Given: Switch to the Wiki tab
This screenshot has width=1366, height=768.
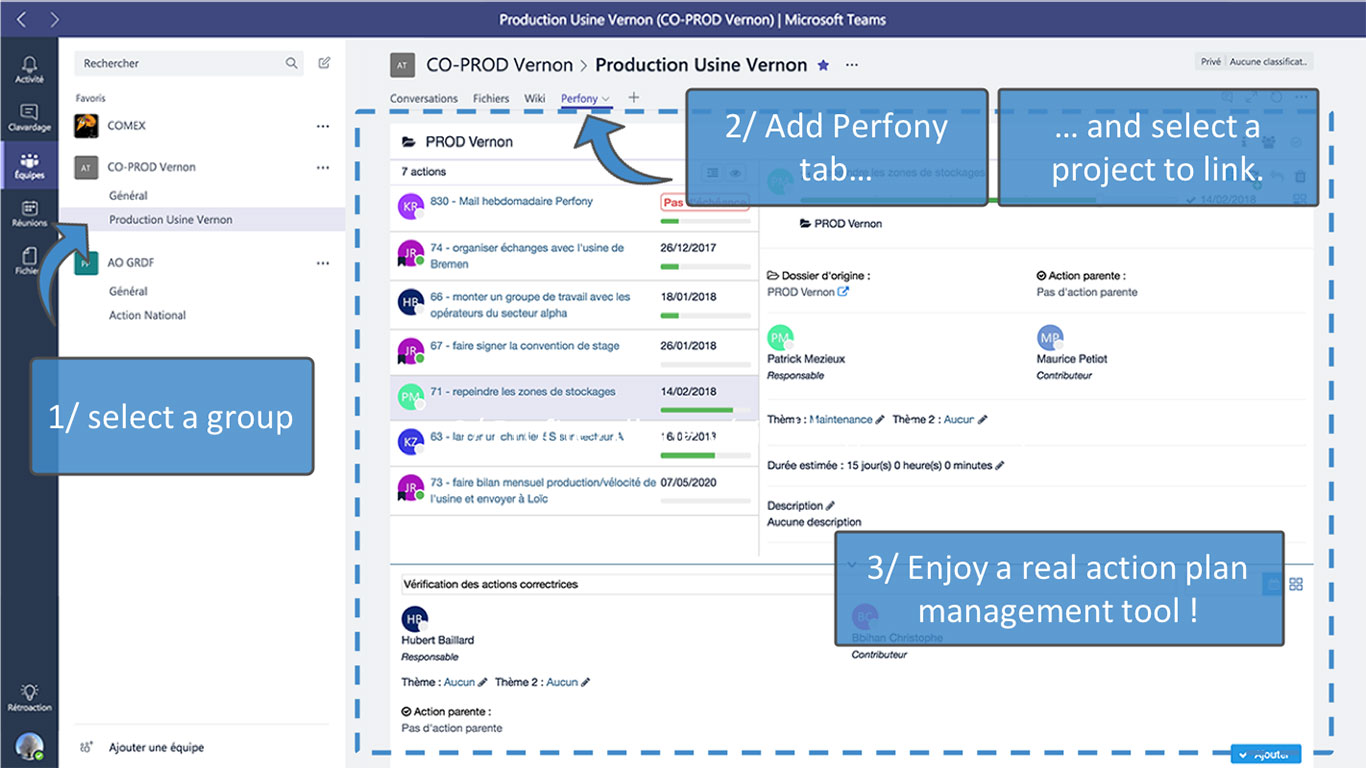Looking at the screenshot, I should click(x=535, y=99).
